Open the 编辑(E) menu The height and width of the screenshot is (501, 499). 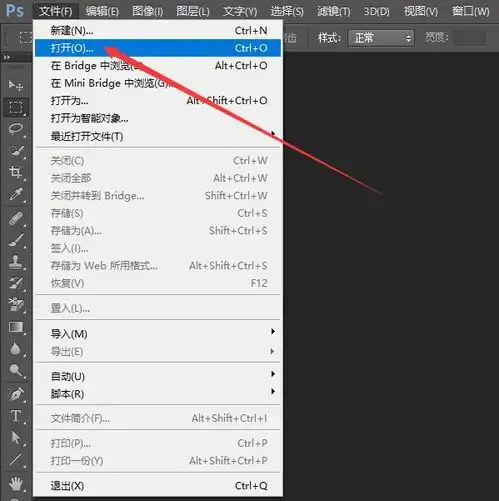102,11
